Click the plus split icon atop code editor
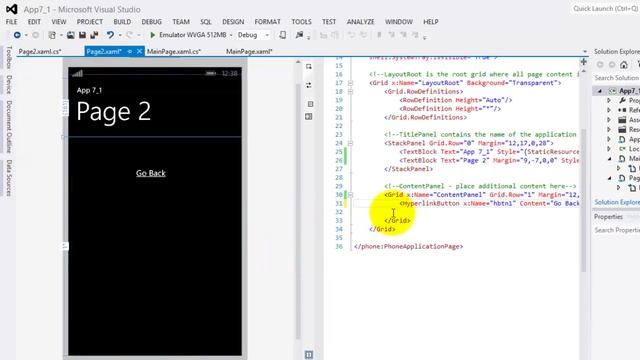The width and height of the screenshot is (640, 360). (584, 62)
